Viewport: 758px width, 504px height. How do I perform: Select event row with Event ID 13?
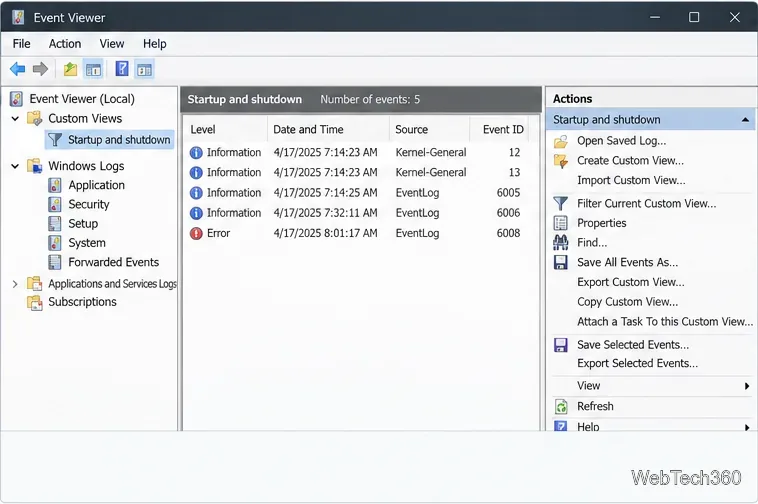pyautogui.click(x=358, y=173)
